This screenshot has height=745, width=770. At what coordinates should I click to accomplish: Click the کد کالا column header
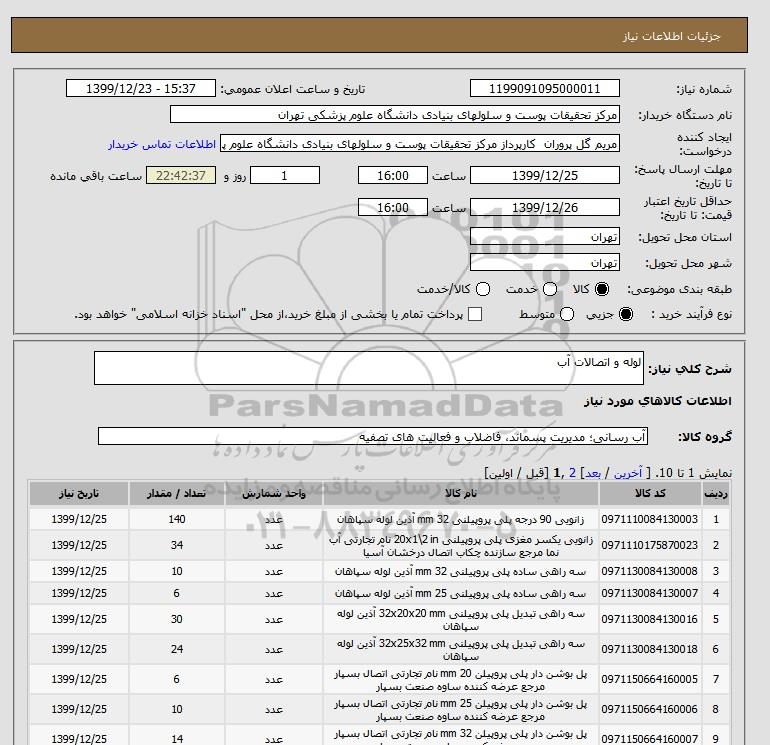point(650,494)
